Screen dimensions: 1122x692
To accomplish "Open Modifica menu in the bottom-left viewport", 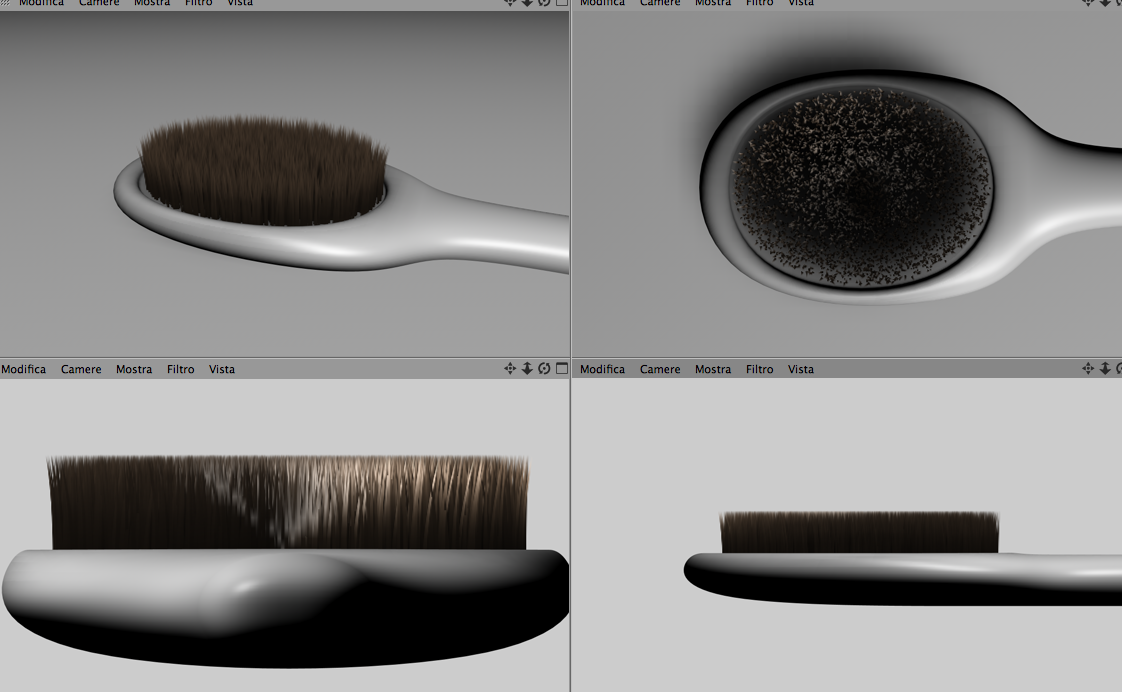I will [x=24, y=369].
